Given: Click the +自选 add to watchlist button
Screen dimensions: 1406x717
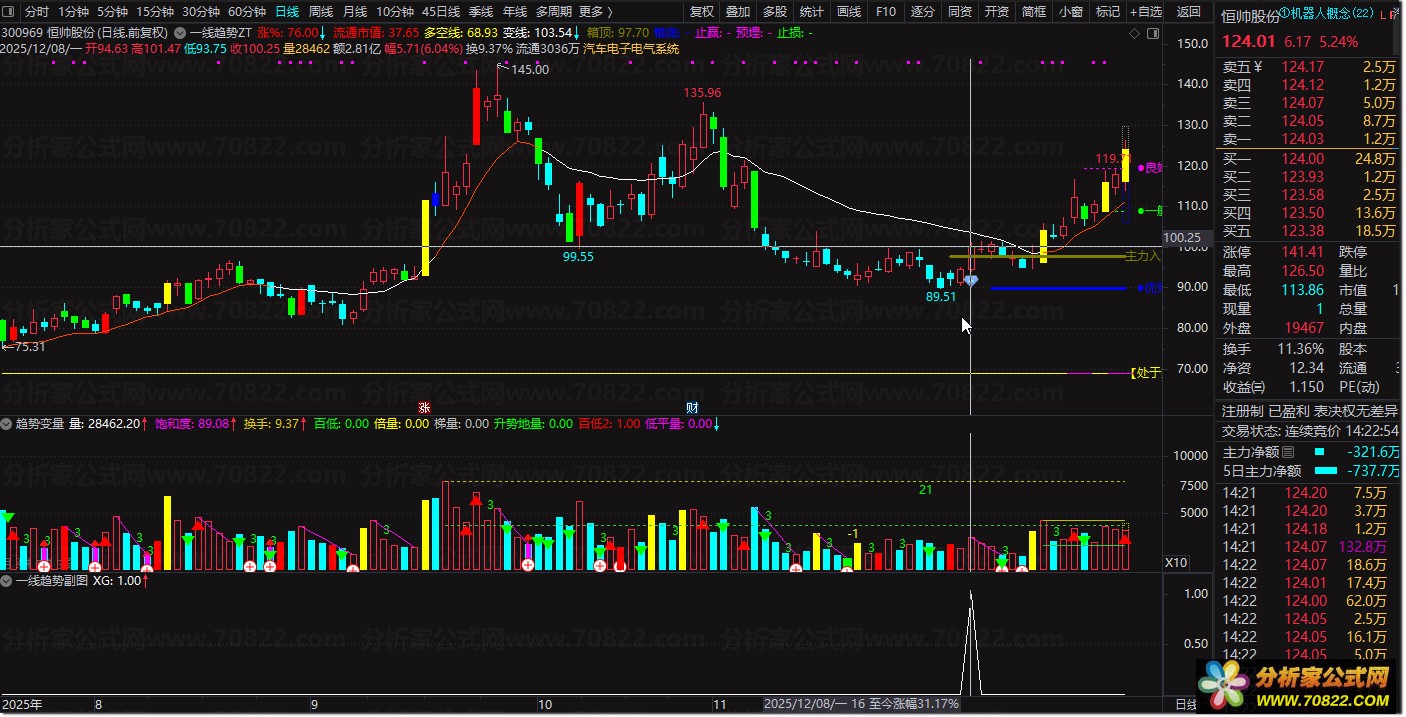Looking at the screenshot, I should tap(1145, 12).
